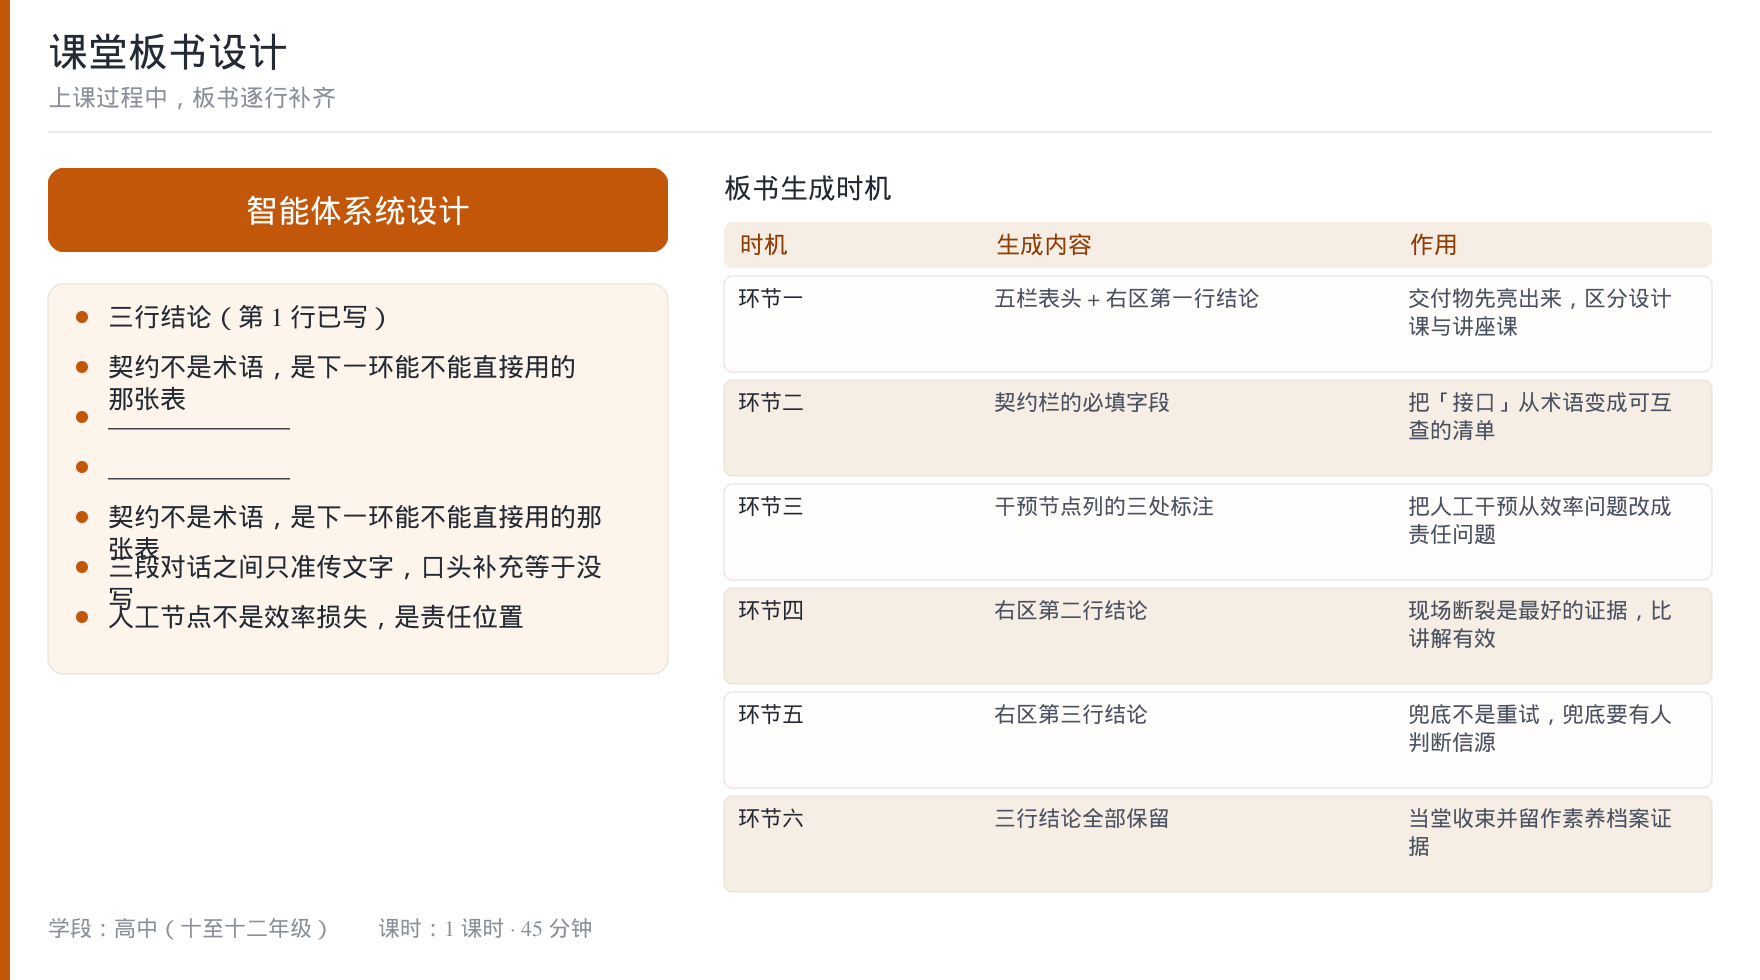Select the 环节一 row label
This screenshot has width=1760, height=980.
point(770,298)
